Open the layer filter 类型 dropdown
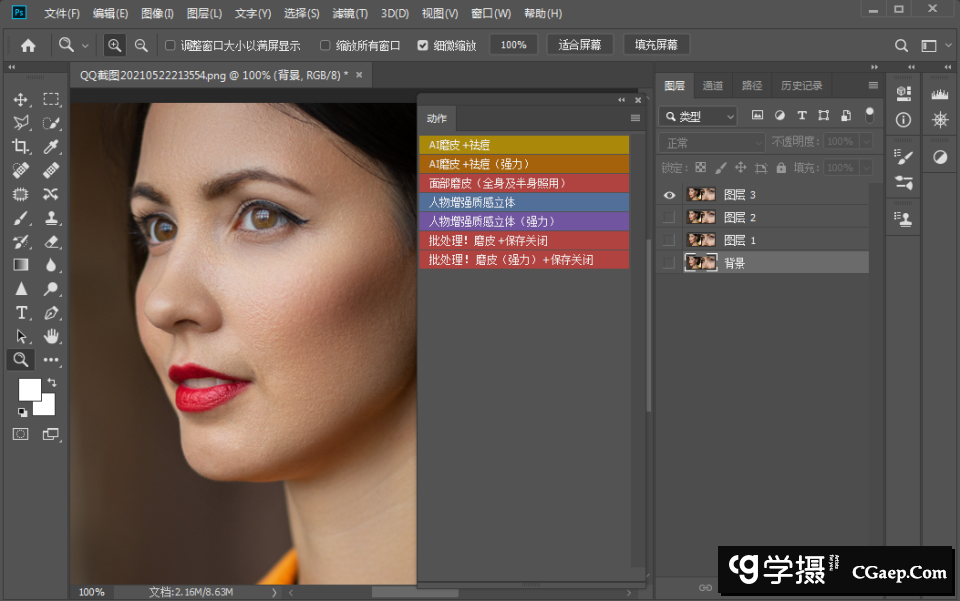 click(698, 116)
